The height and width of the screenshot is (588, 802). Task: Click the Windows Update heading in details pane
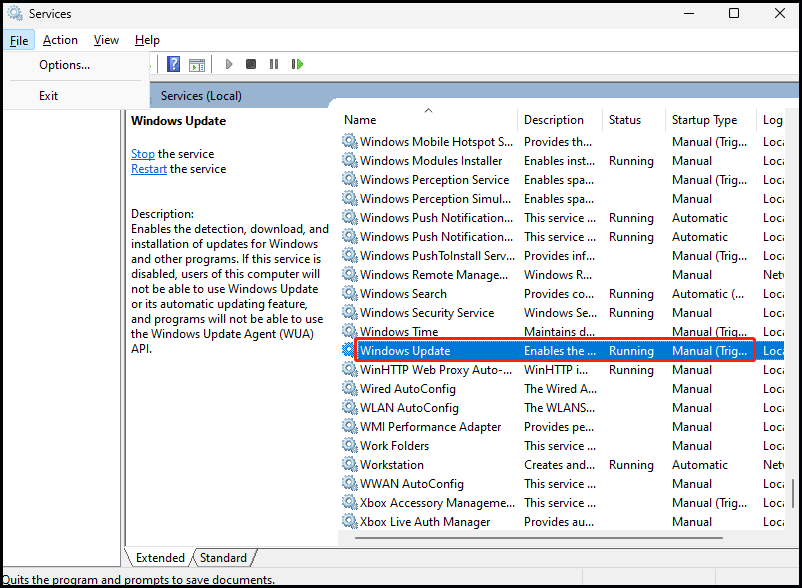179,121
